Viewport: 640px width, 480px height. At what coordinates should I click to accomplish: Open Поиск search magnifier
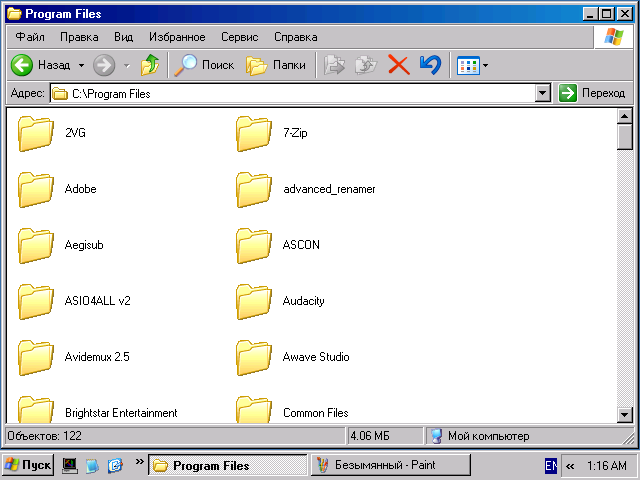(185, 65)
